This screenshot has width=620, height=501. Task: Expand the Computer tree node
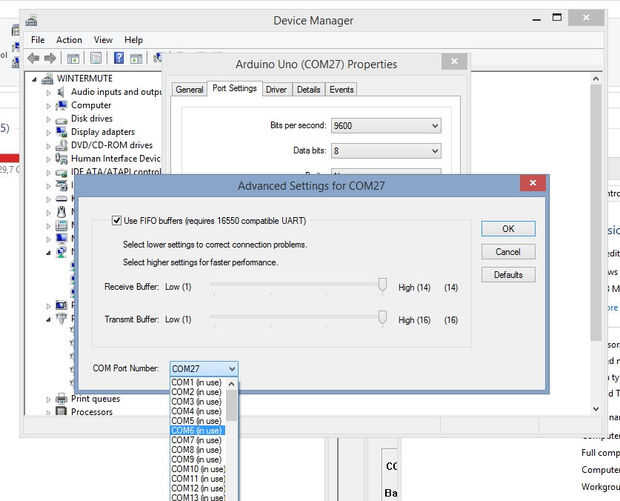point(48,106)
